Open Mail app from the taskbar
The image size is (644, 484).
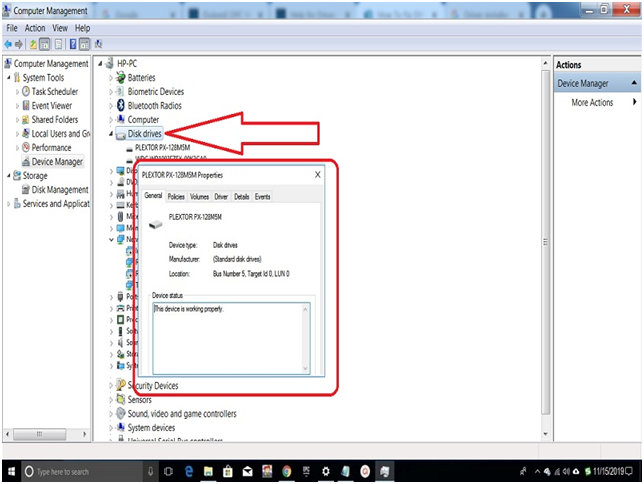pyautogui.click(x=247, y=471)
